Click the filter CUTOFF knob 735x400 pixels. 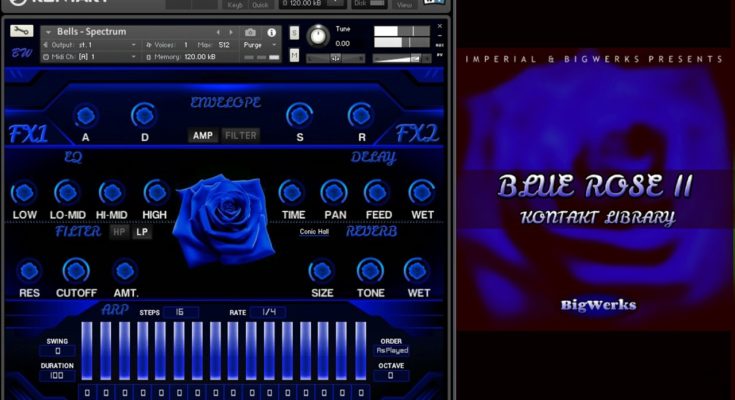76,270
